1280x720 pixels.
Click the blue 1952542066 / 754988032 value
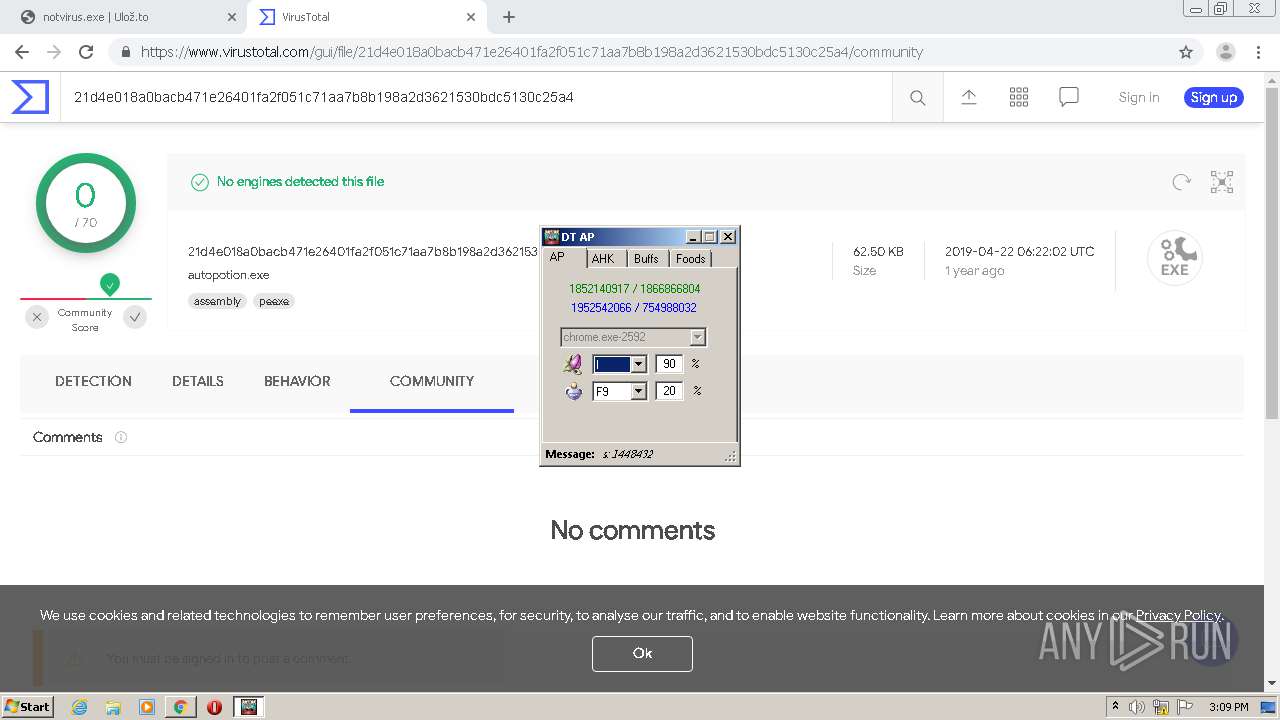click(x=634, y=308)
